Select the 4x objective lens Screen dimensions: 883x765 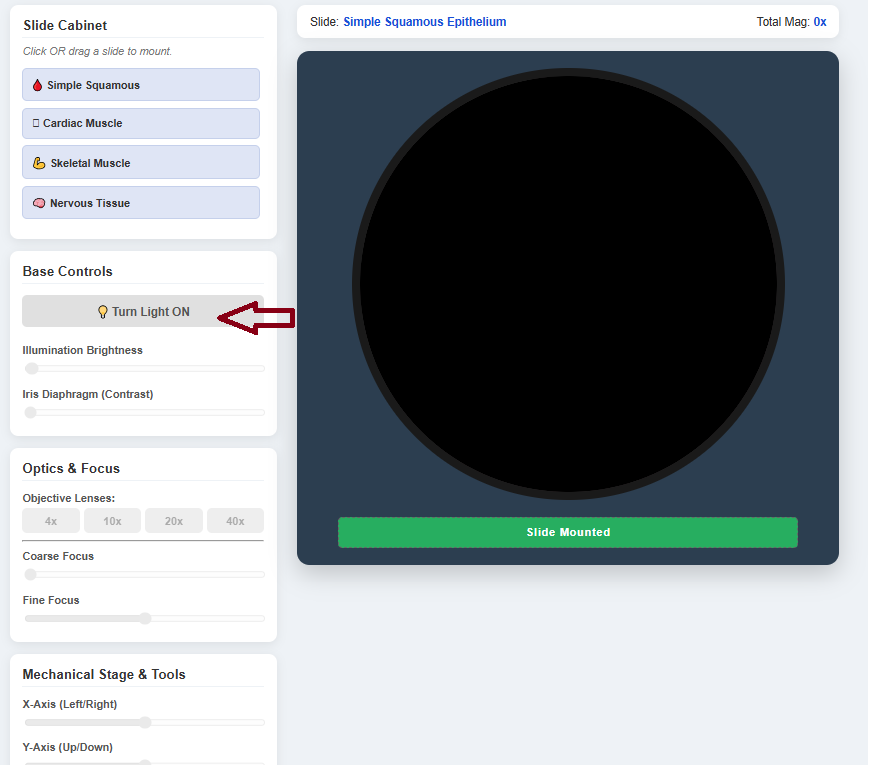coord(51,521)
